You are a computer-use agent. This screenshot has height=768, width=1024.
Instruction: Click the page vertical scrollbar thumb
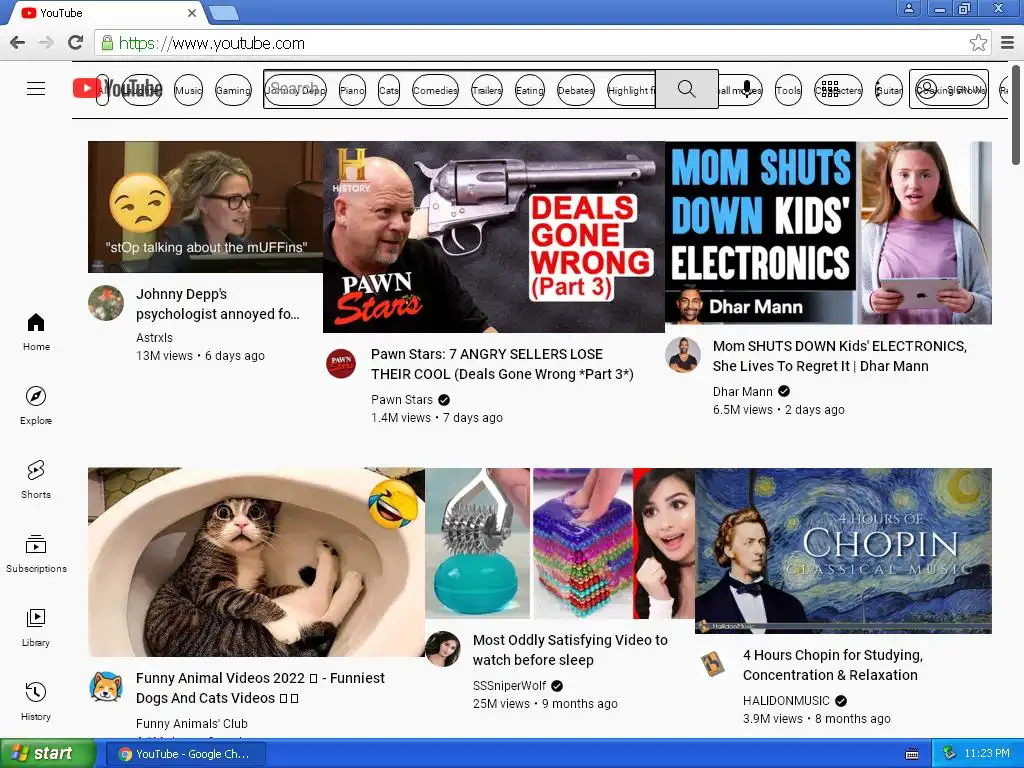(1016, 115)
